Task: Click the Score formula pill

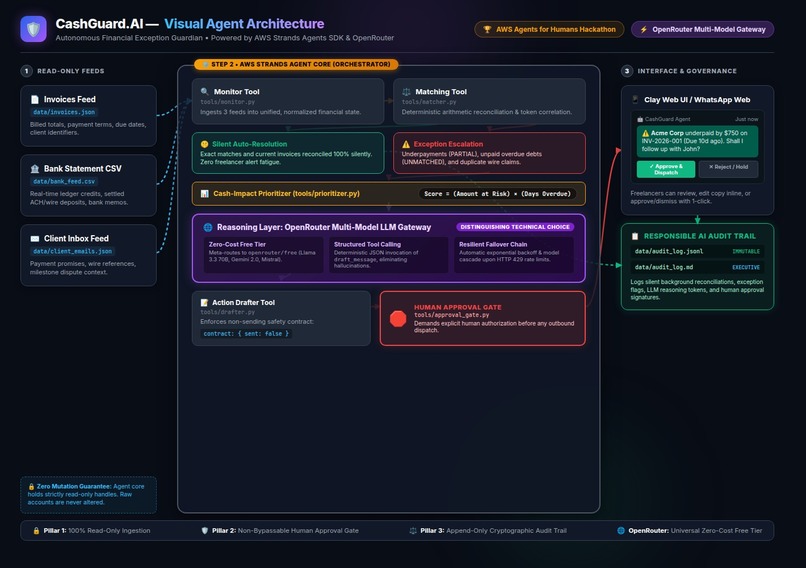Action: click(x=498, y=194)
